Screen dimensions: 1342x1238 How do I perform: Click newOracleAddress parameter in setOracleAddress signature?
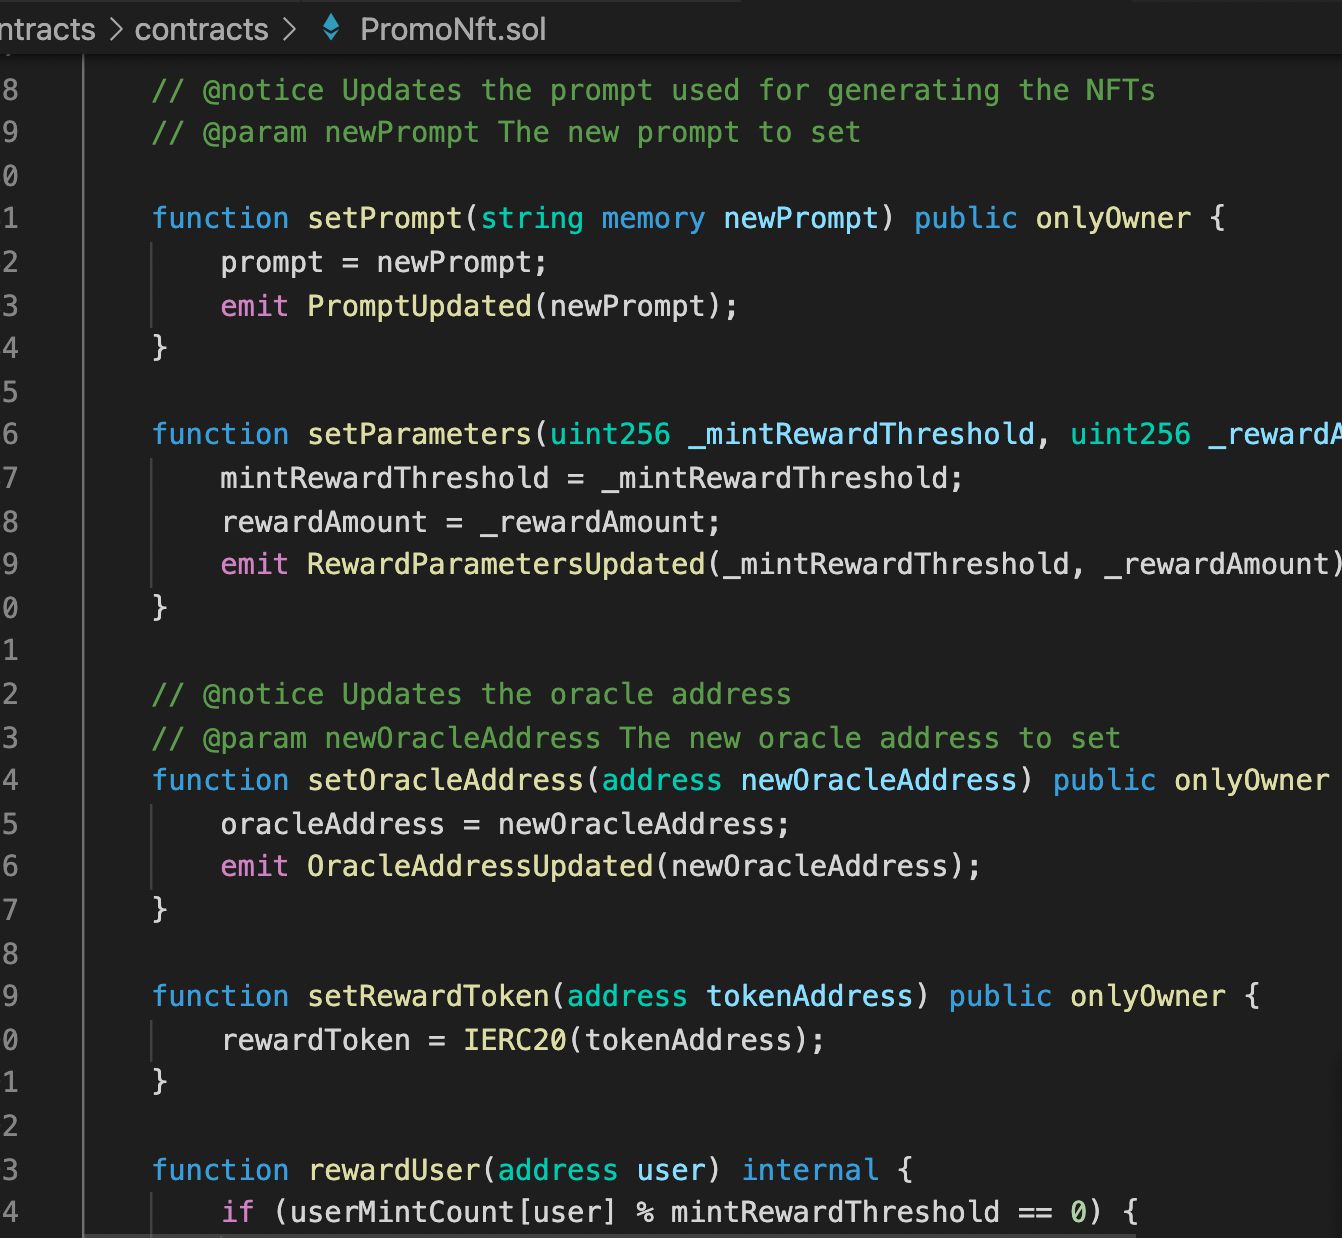pos(879,780)
